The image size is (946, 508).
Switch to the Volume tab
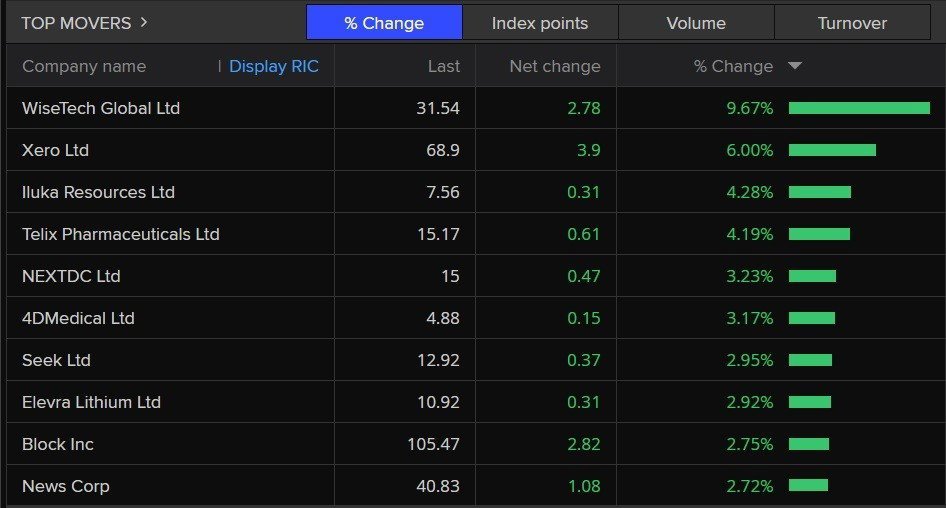696,22
